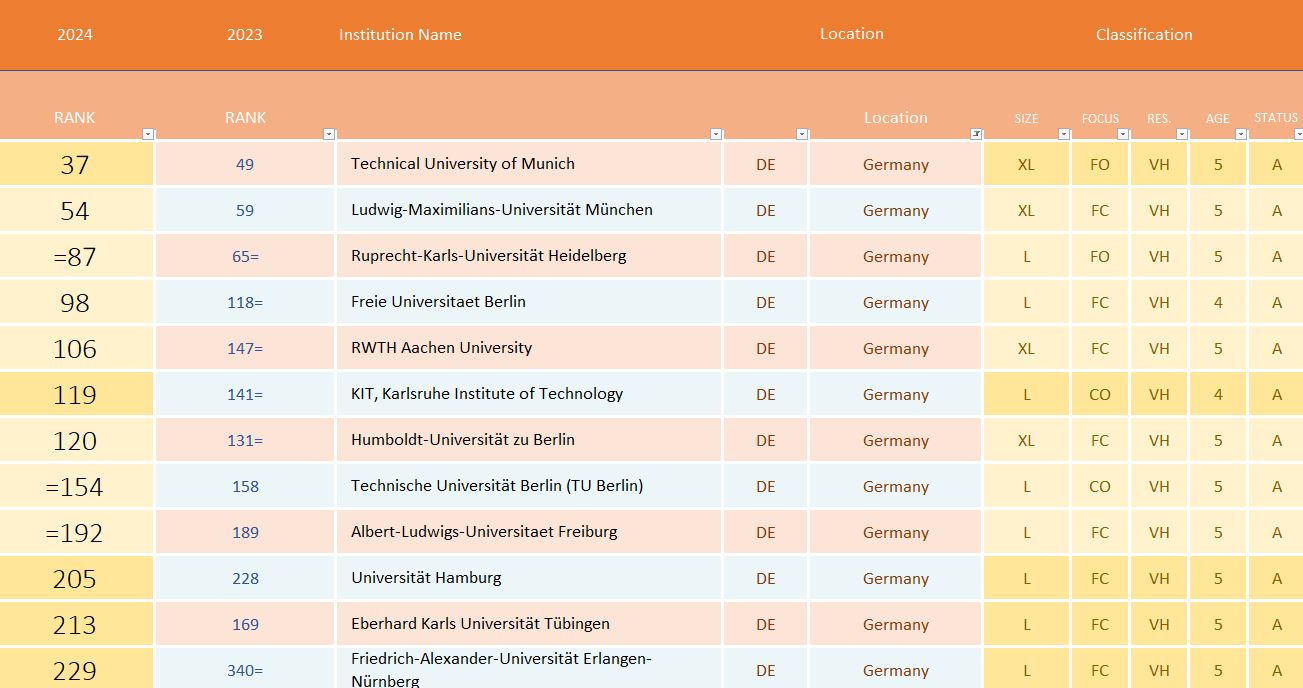Screen dimensions: 1303x688
Task: Select the 2023 rank cell showing 118=
Action: pyautogui.click(x=245, y=302)
